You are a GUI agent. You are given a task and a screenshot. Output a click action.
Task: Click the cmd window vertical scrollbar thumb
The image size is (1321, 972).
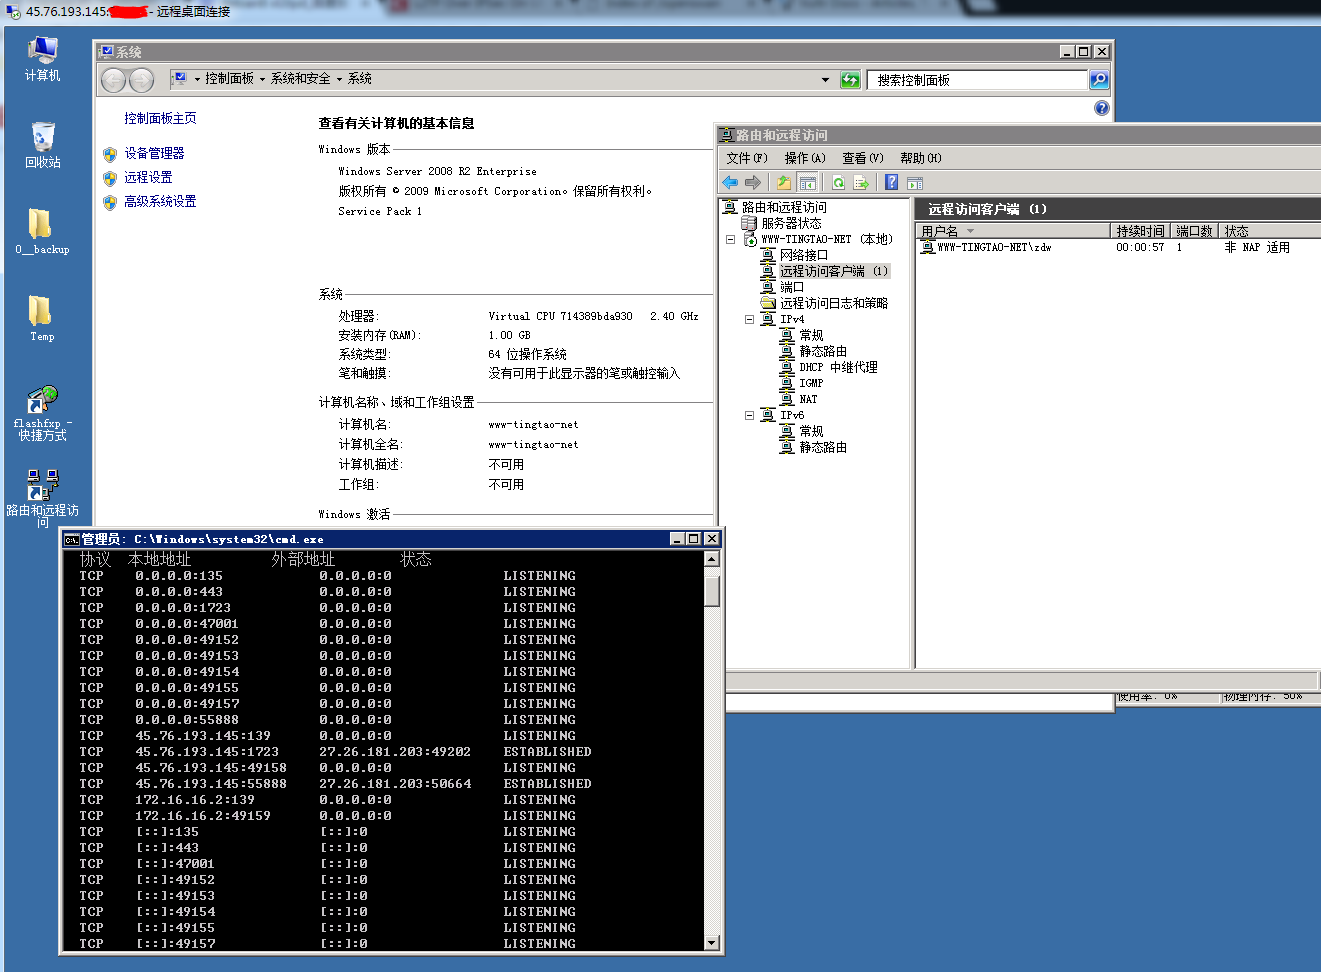712,592
